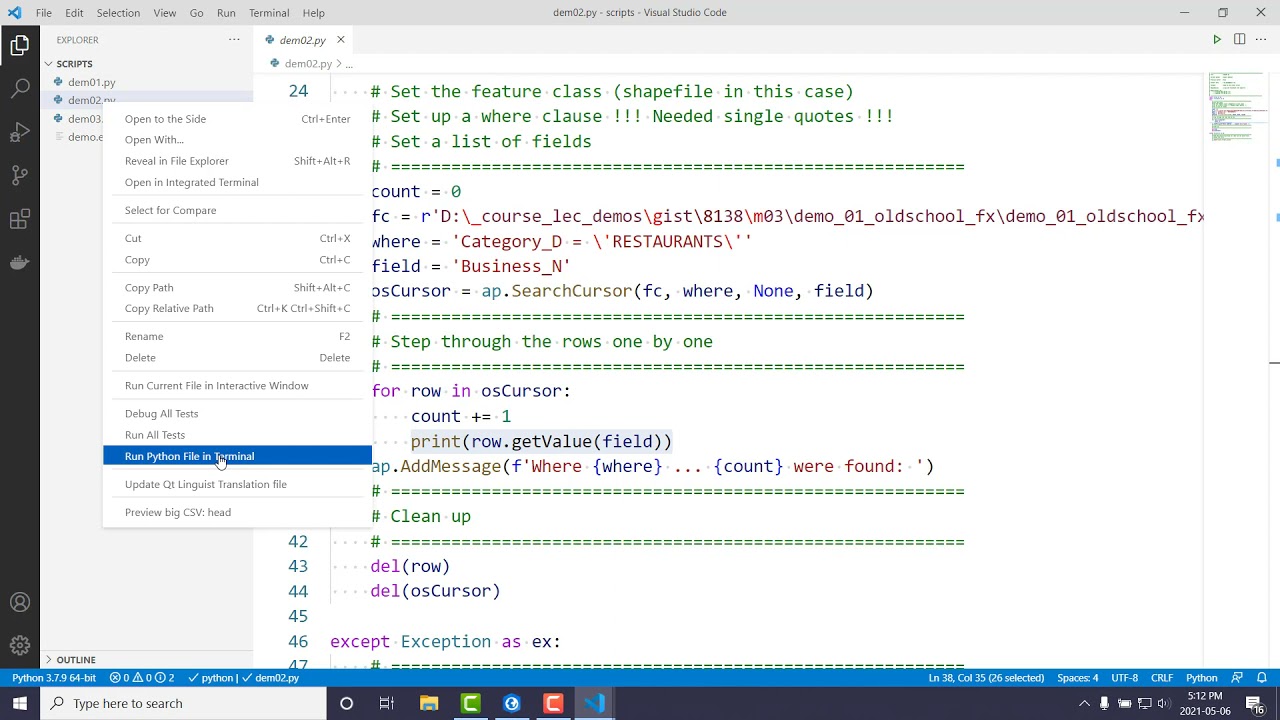Open the green Camtasia taskbar icon

tap(470, 704)
